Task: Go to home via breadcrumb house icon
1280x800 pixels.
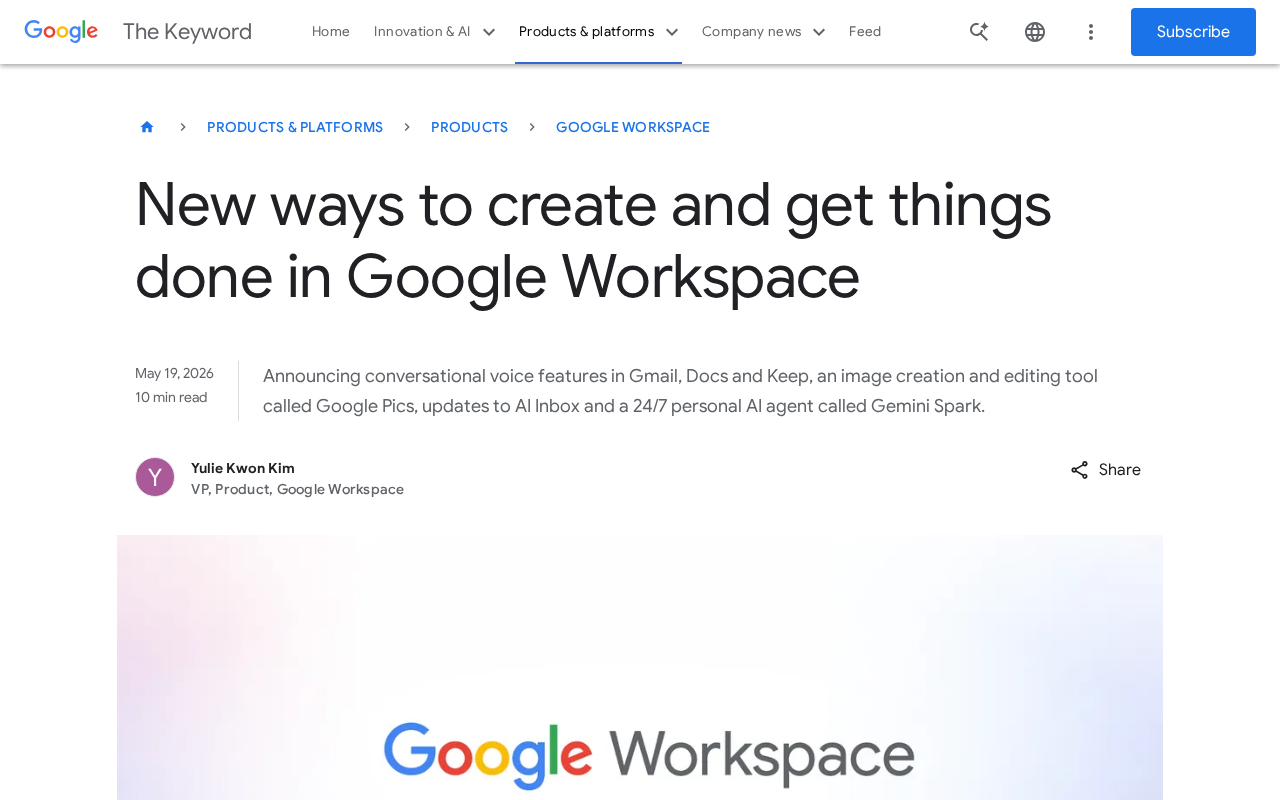Action: tap(147, 127)
